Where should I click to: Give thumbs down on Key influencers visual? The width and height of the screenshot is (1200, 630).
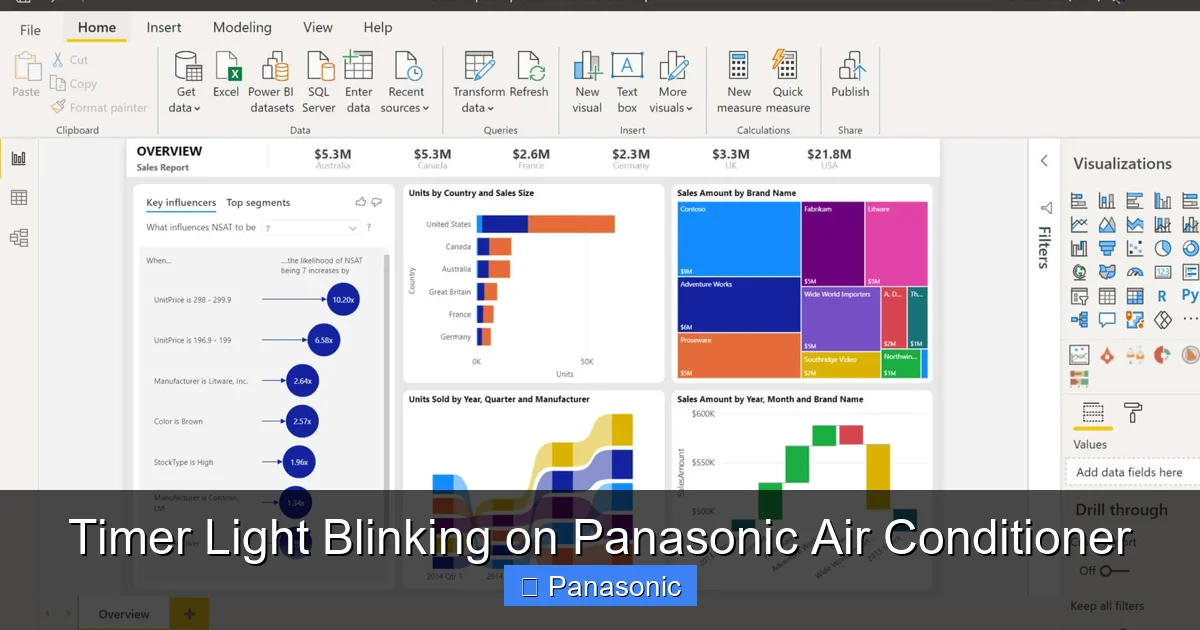[x=377, y=202]
